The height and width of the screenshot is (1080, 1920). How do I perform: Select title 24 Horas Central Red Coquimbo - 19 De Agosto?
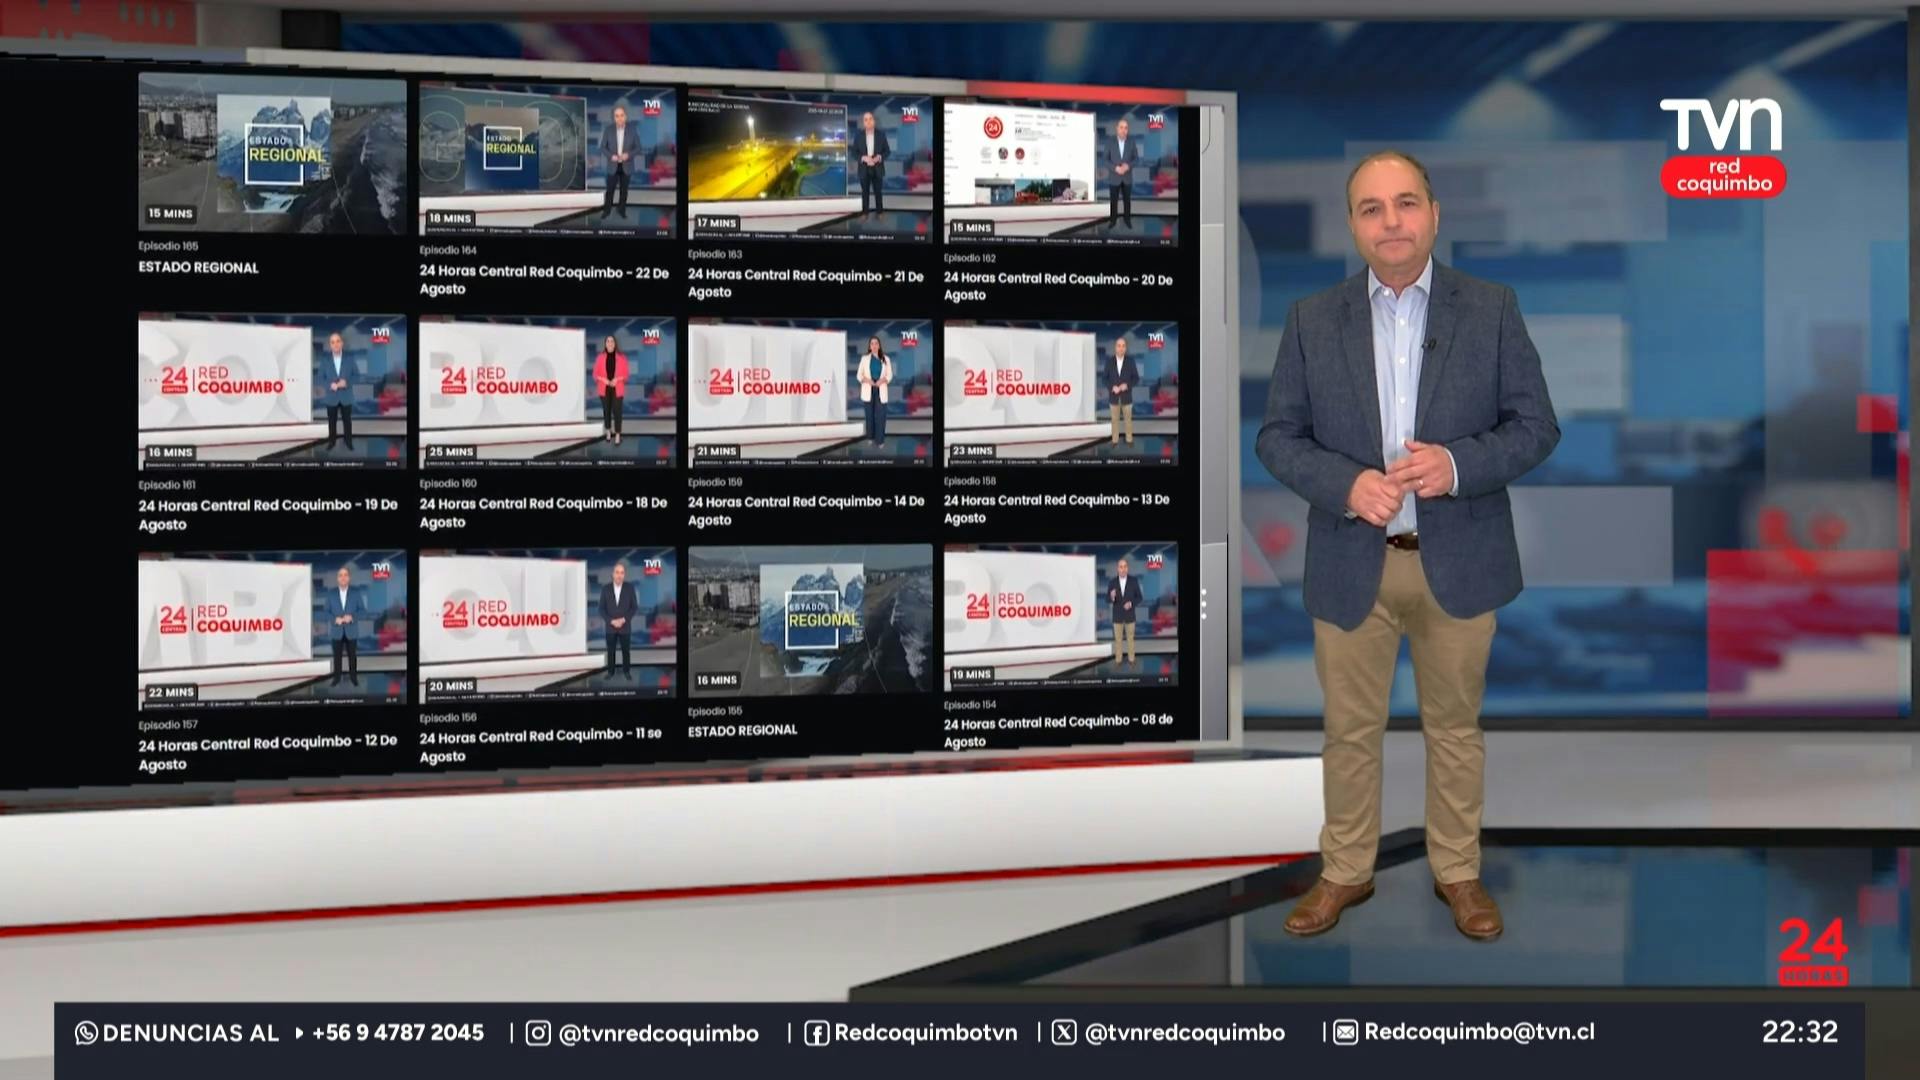coord(268,514)
